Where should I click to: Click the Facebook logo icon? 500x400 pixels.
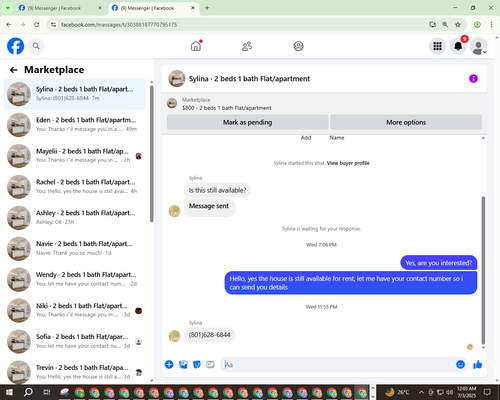coord(16,46)
